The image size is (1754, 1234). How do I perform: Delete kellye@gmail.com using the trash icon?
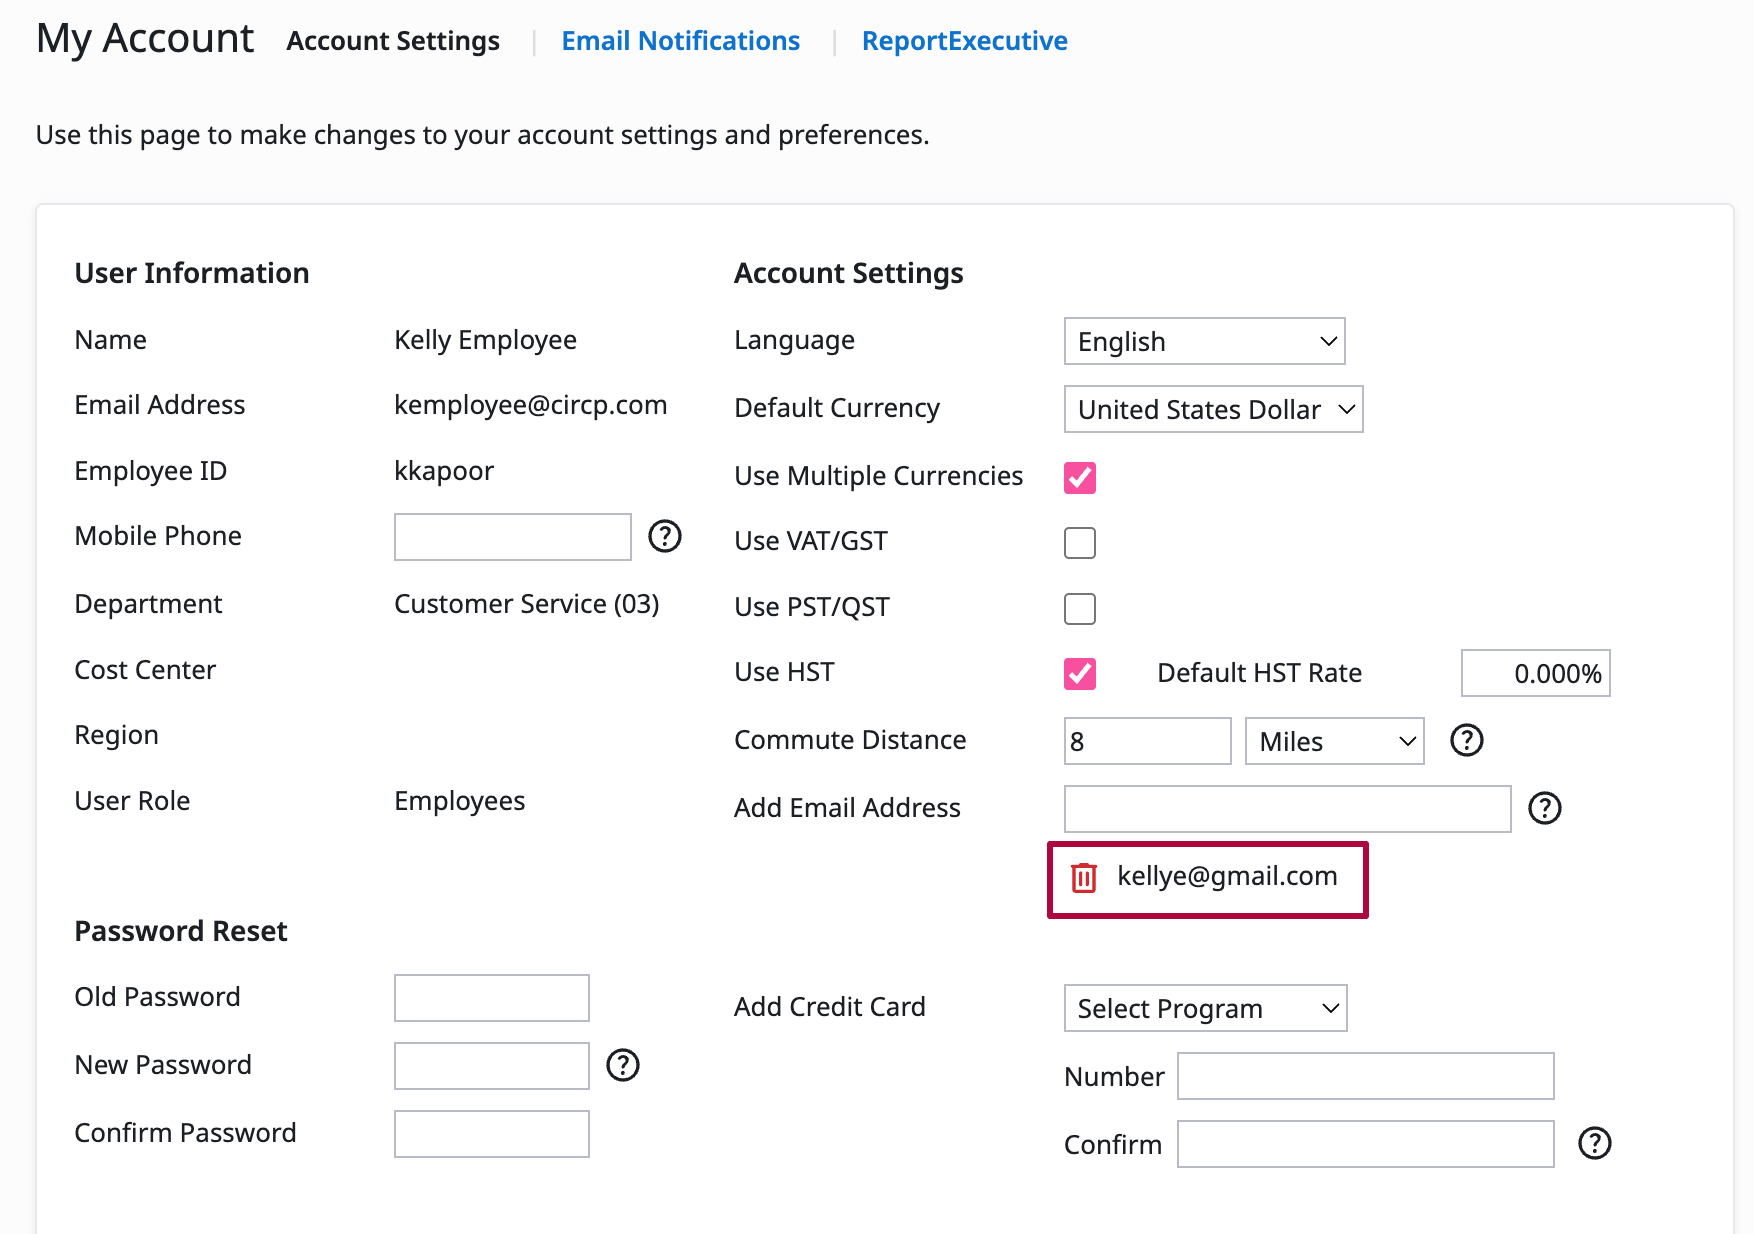(1084, 877)
